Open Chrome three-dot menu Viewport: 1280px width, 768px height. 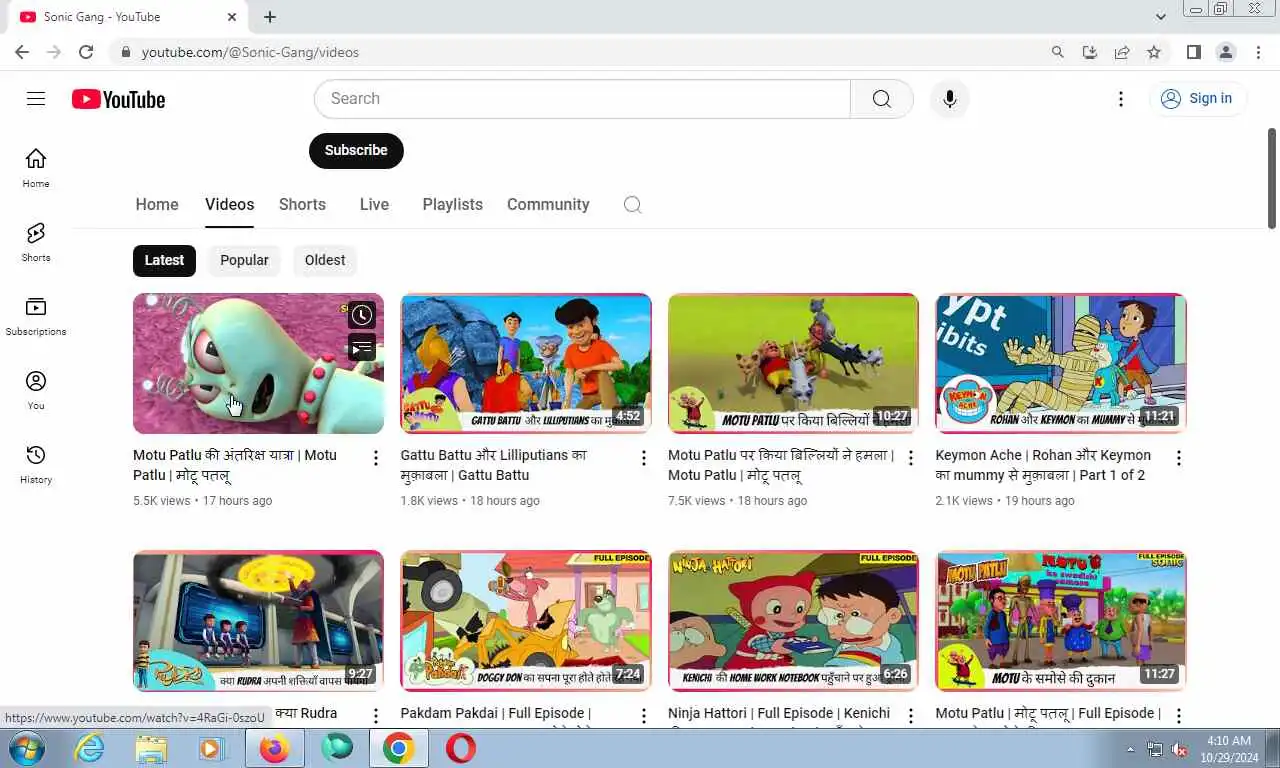click(1258, 52)
